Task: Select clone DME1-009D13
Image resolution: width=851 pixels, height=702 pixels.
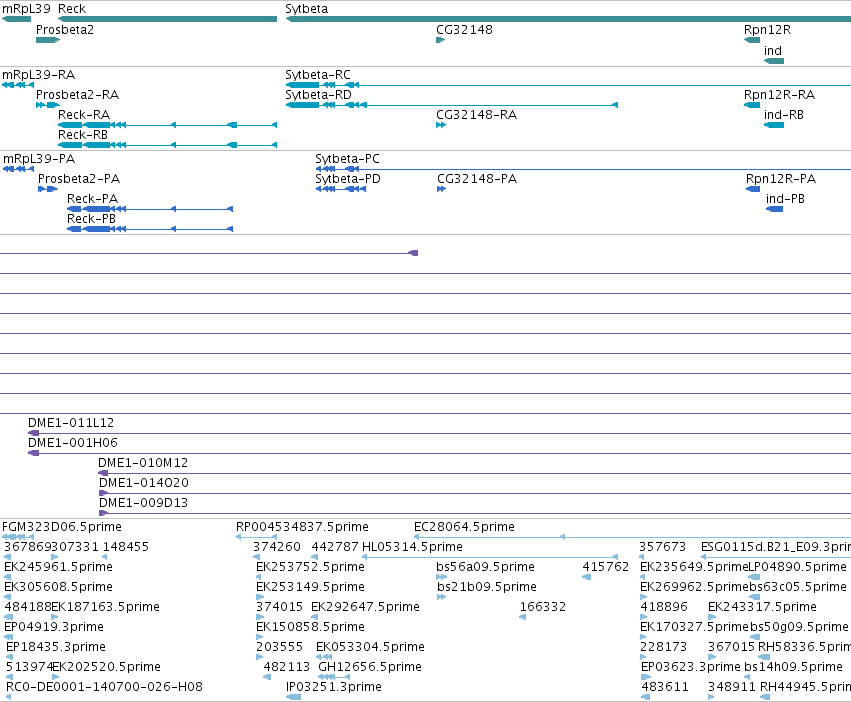Action: click(143, 503)
